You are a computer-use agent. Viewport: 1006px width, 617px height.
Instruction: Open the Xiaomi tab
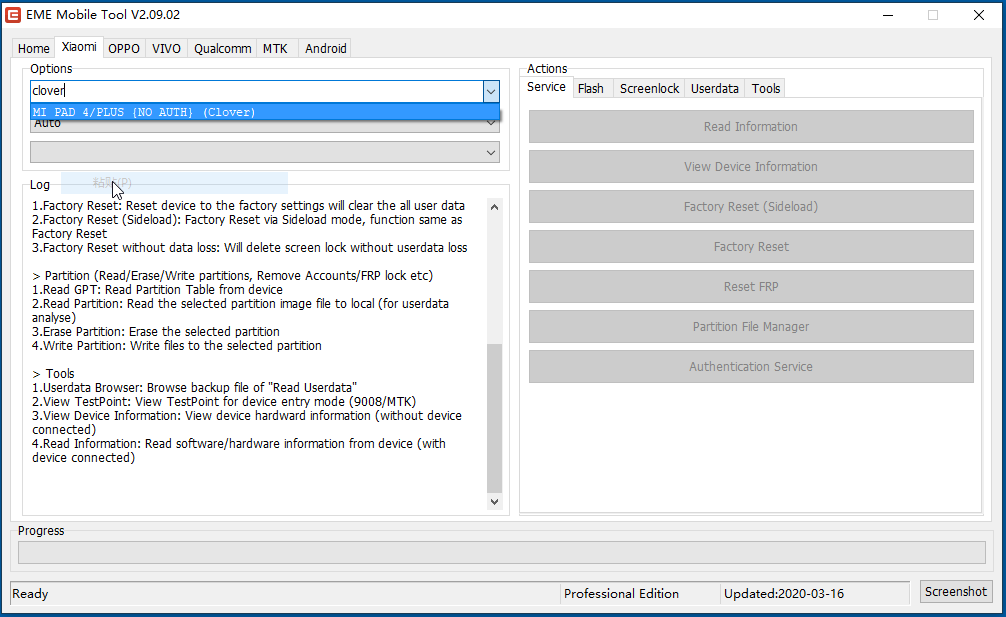pyautogui.click(x=79, y=47)
